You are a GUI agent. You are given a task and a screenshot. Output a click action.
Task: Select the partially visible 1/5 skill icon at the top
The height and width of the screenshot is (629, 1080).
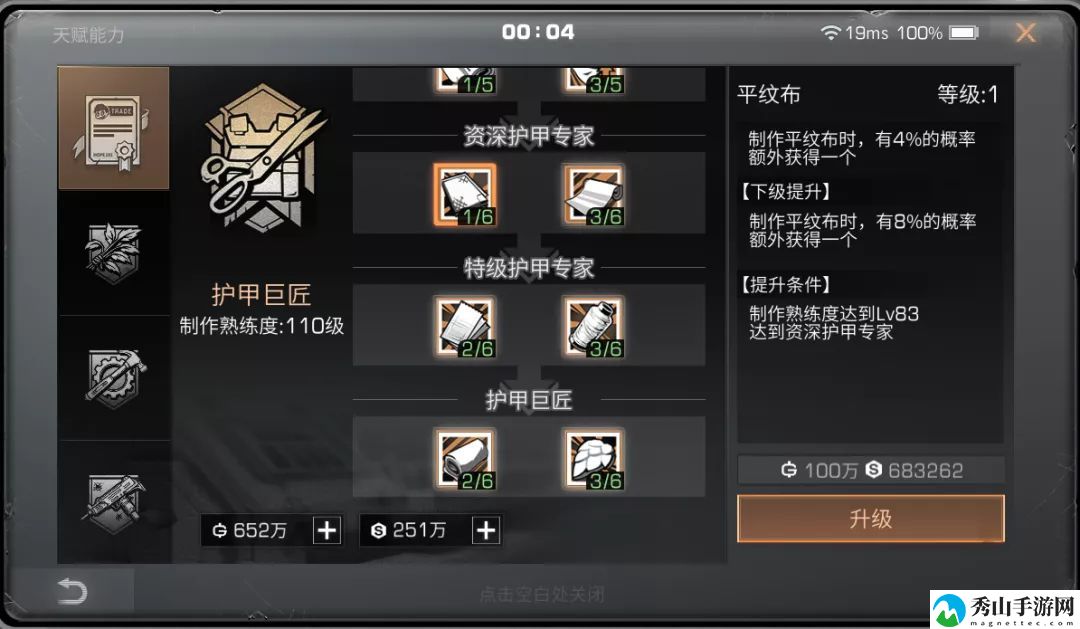pyautogui.click(x=465, y=80)
